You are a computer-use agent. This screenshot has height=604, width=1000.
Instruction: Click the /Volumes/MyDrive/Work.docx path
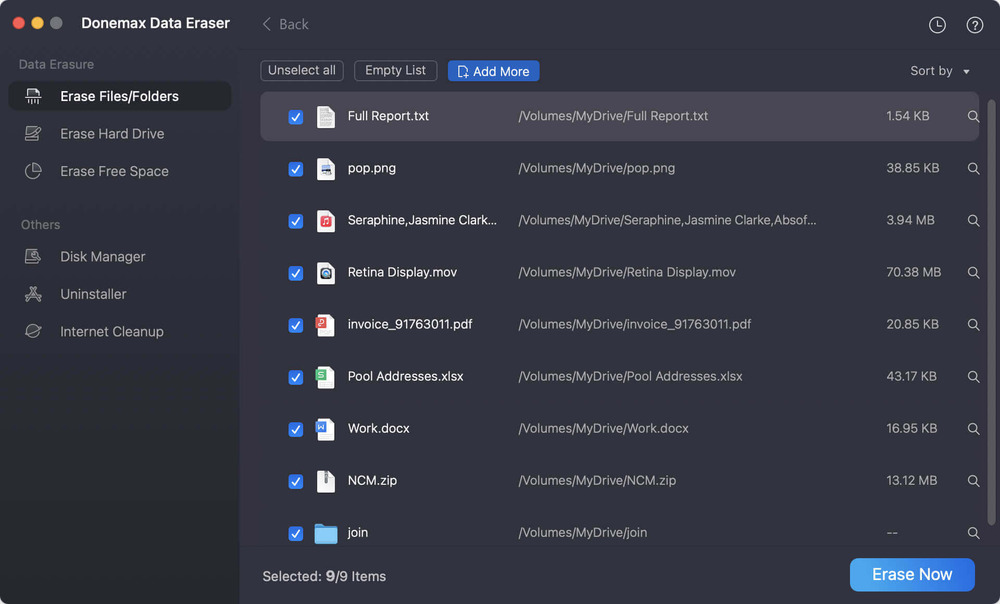(603, 429)
